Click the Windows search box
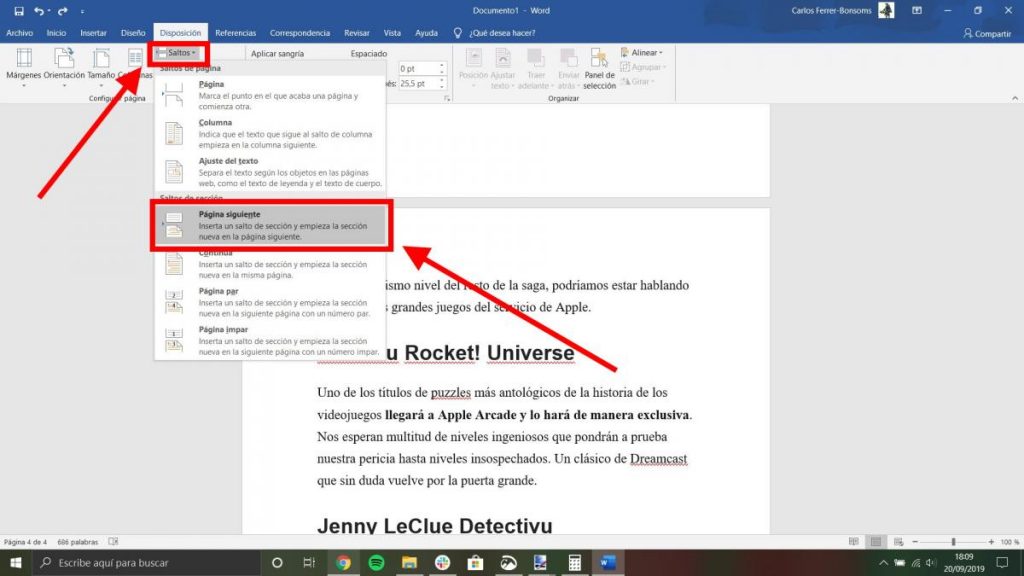The image size is (1024, 576). click(x=140, y=562)
